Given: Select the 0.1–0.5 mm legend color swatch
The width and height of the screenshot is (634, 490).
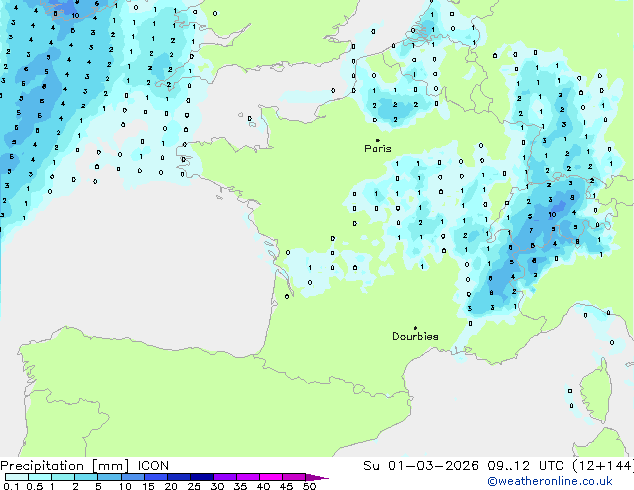Looking at the screenshot, I should point(17,477).
